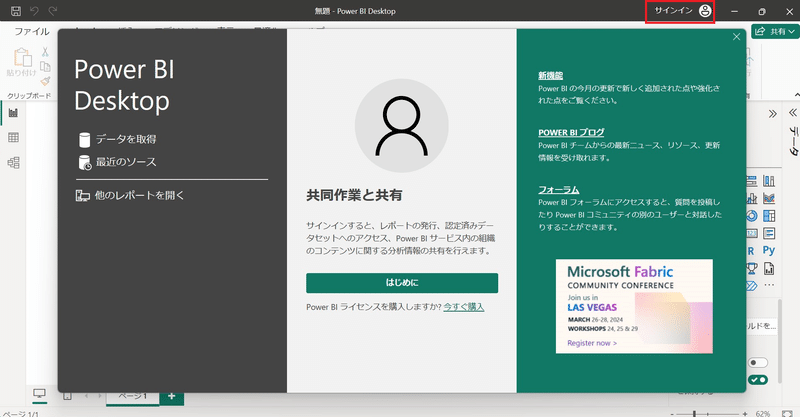The width and height of the screenshot is (800, 417).
Task: Open the フォーラム link
Action: pyautogui.click(x=559, y=190)
